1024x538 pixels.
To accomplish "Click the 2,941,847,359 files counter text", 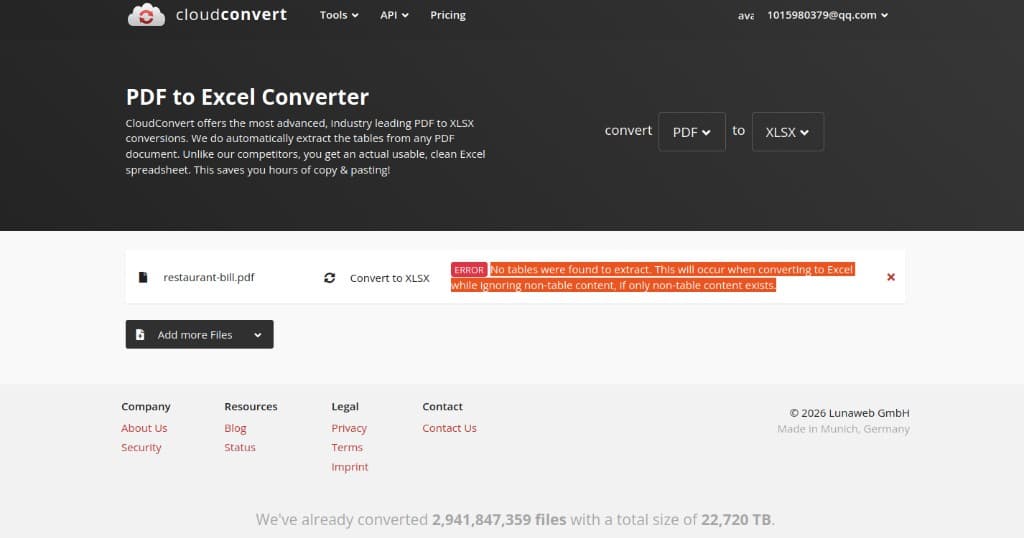I will [x=499, y=520].
